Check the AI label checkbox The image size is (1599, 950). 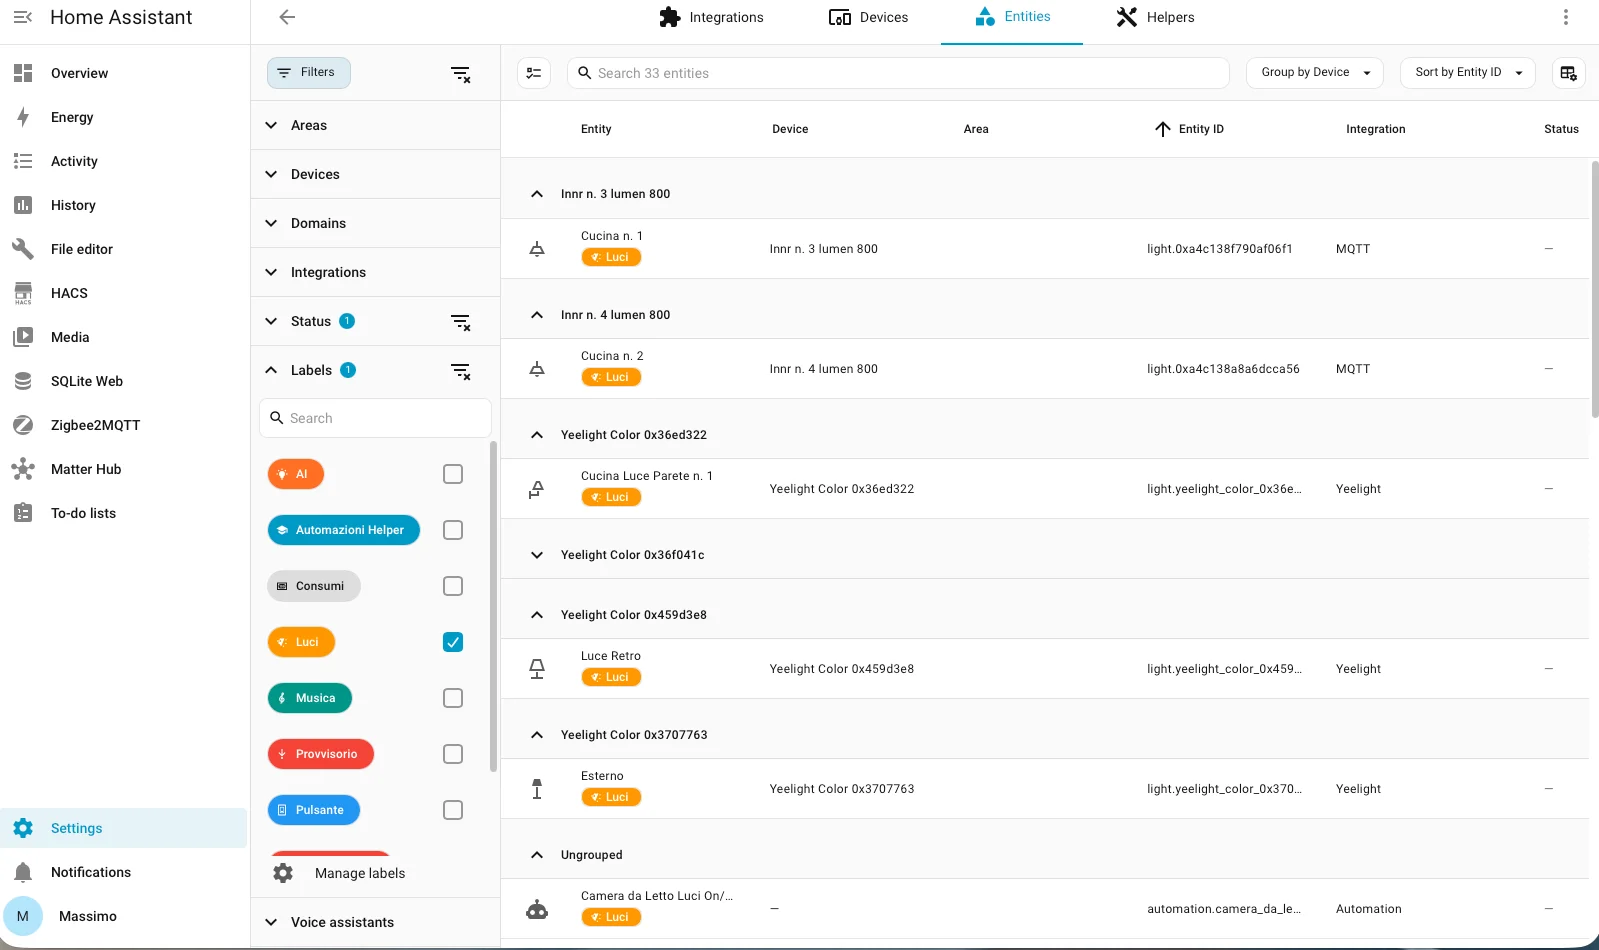coord(453,474)
